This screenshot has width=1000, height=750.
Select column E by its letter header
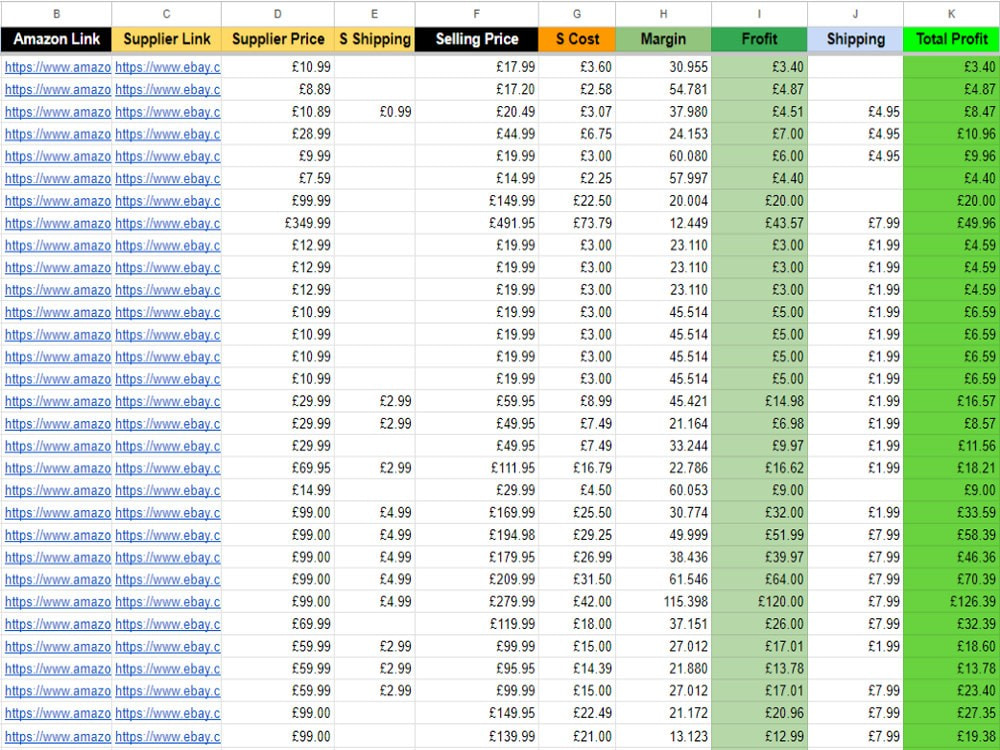tap(374, 14)
